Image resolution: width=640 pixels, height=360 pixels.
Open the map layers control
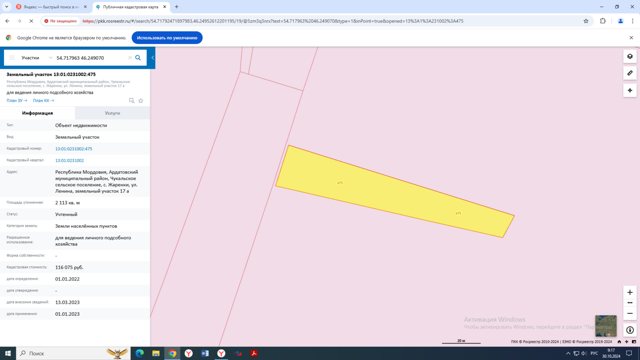(x=630, y=56)
